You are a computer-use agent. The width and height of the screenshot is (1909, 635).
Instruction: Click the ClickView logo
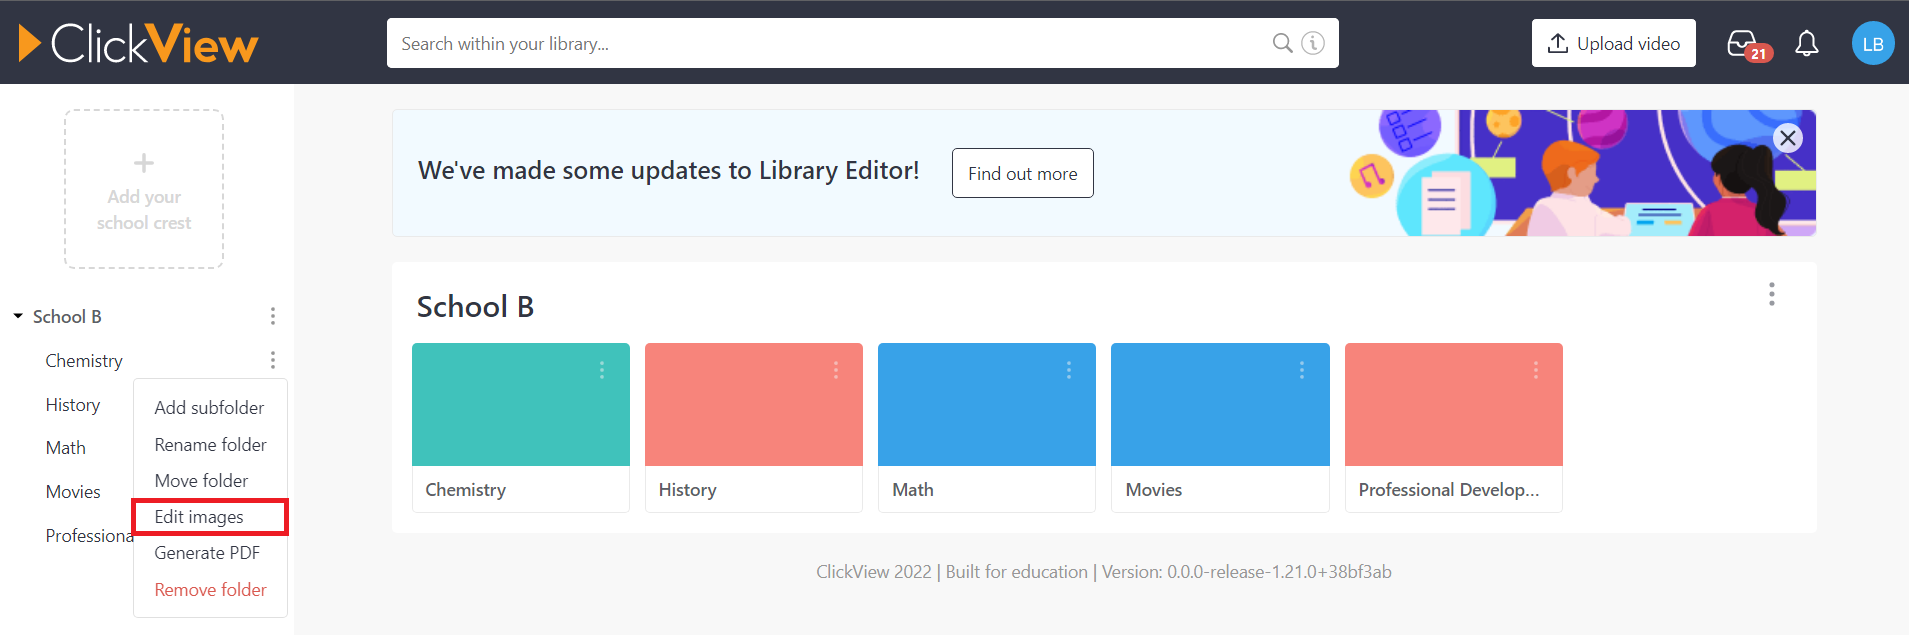tap(138, 43)
